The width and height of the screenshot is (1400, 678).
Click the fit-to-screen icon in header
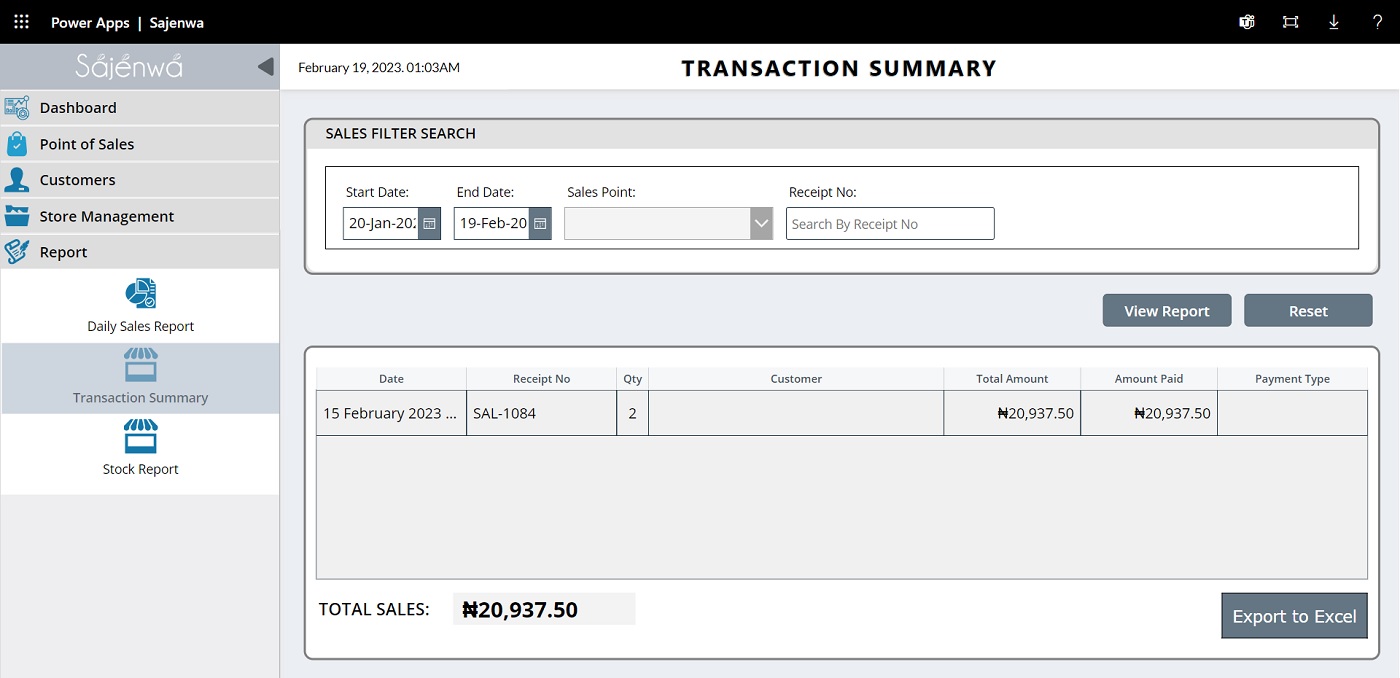(x=1290, y=22)
